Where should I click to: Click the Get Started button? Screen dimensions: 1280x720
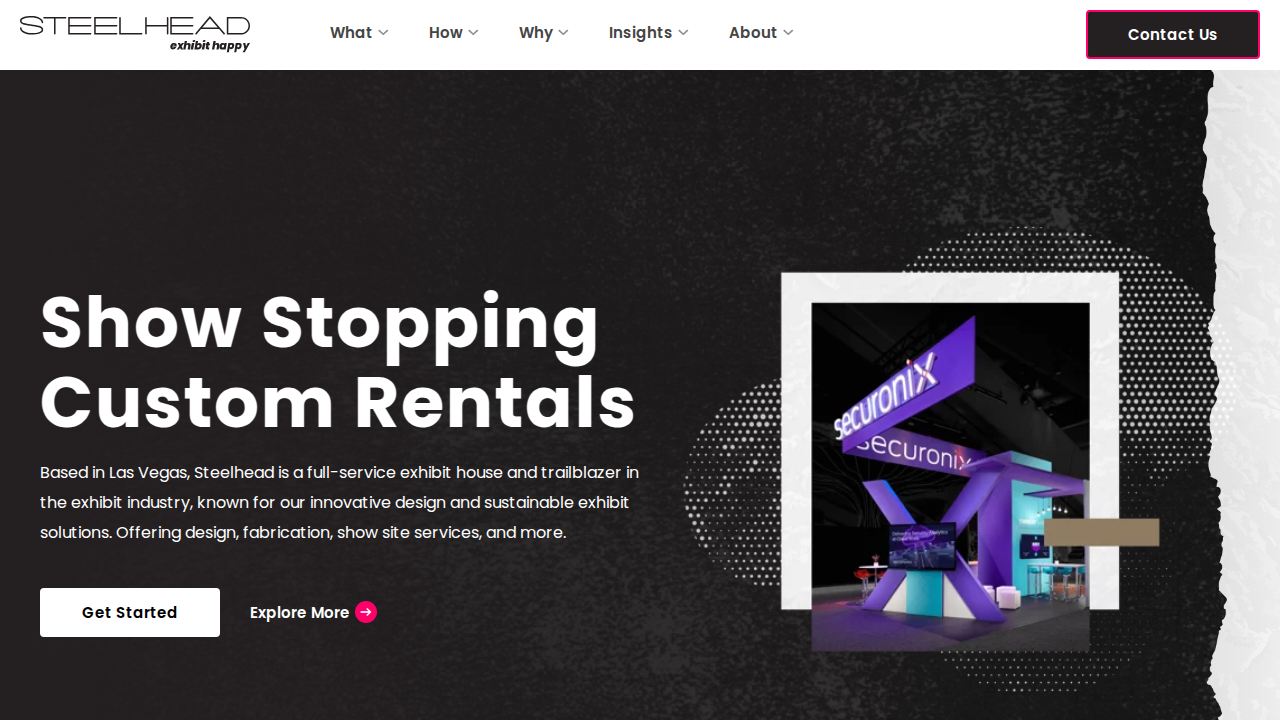click(x=130, y=612)
